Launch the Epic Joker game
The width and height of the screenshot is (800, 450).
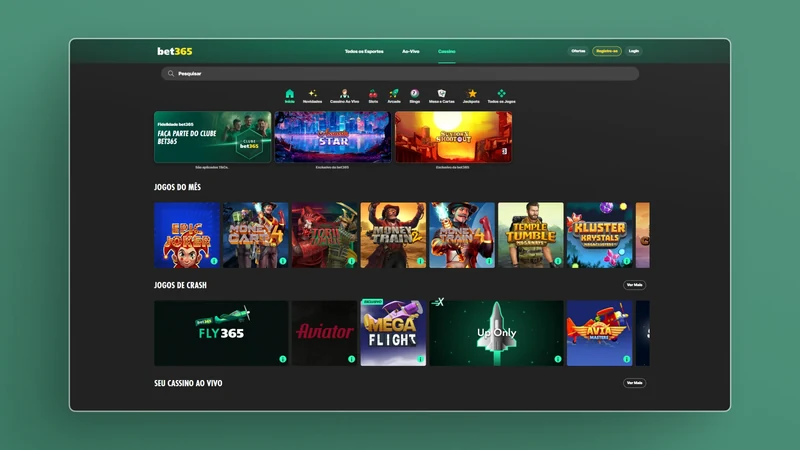[x=187, y=235]
